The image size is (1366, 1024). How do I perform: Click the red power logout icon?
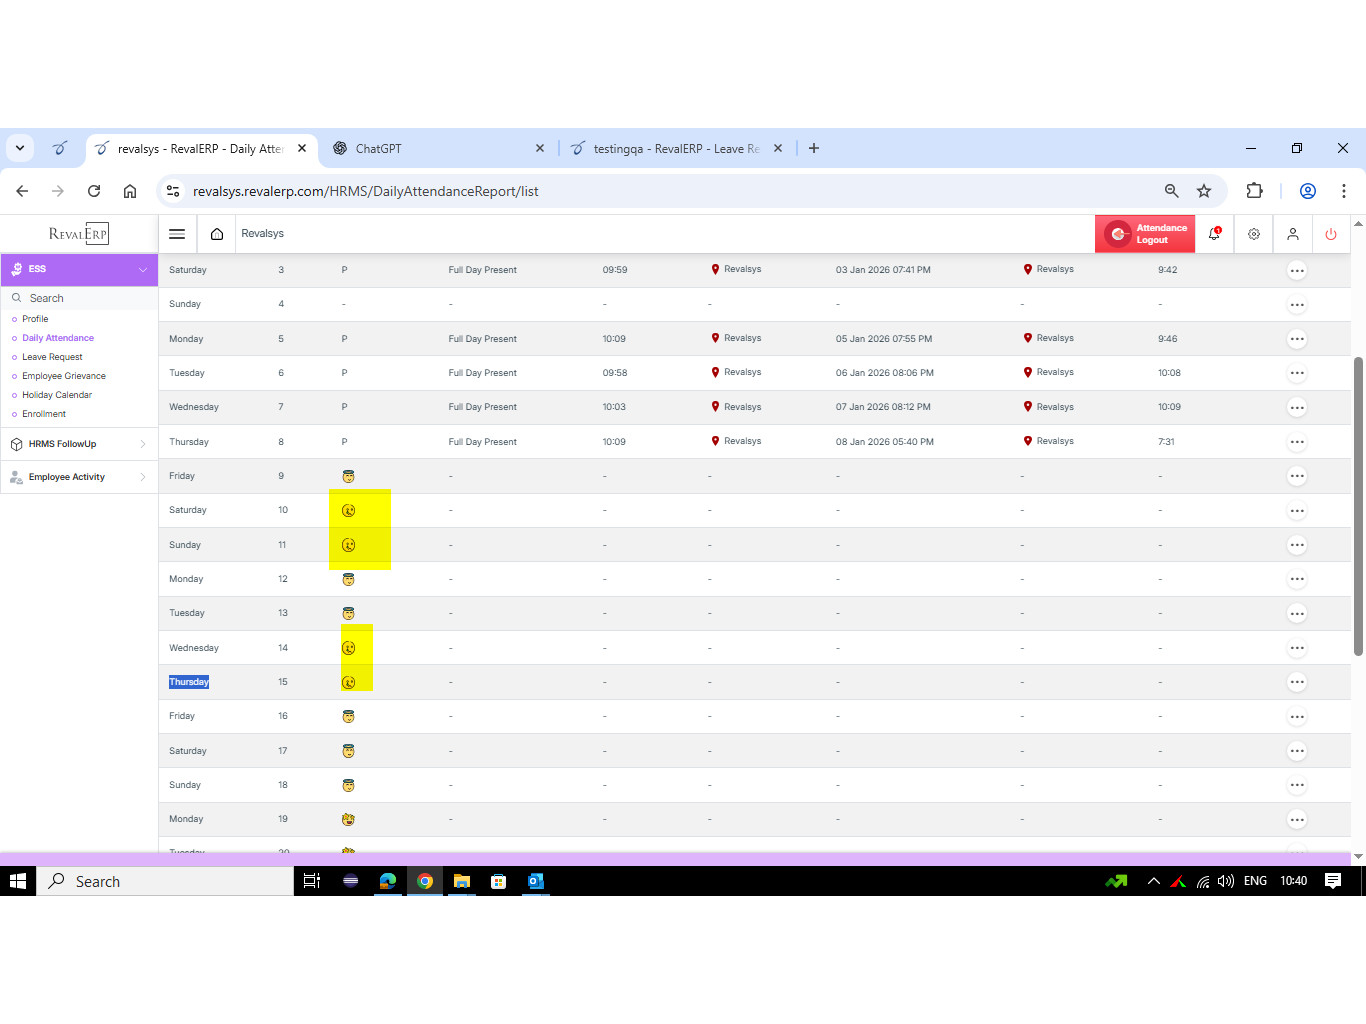click(x=1331, y=234)
